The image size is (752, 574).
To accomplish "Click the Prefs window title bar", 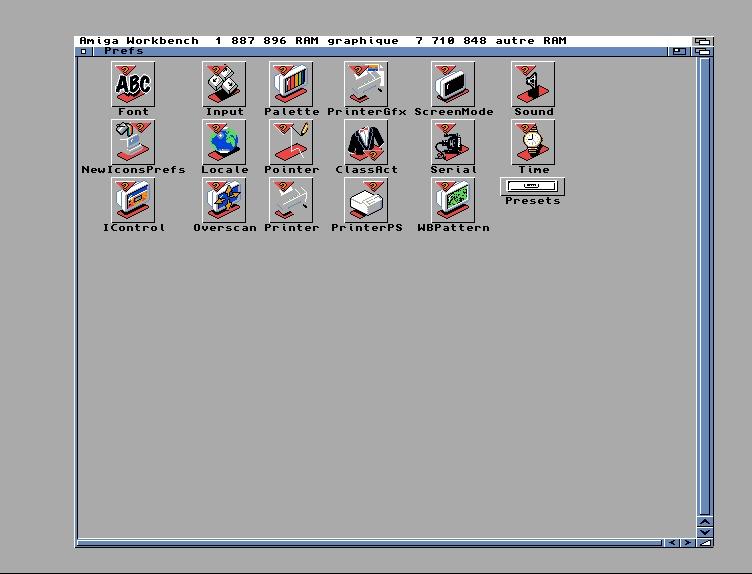I will coord(379,51).
